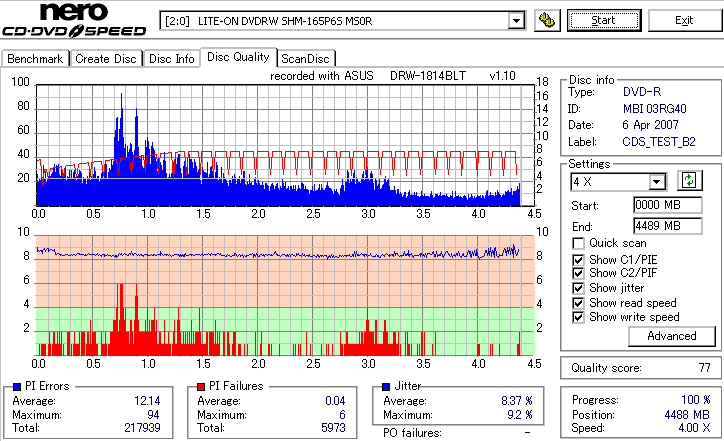
Task: Toggle the Quick scan checkbox
Action: point(578,243)
